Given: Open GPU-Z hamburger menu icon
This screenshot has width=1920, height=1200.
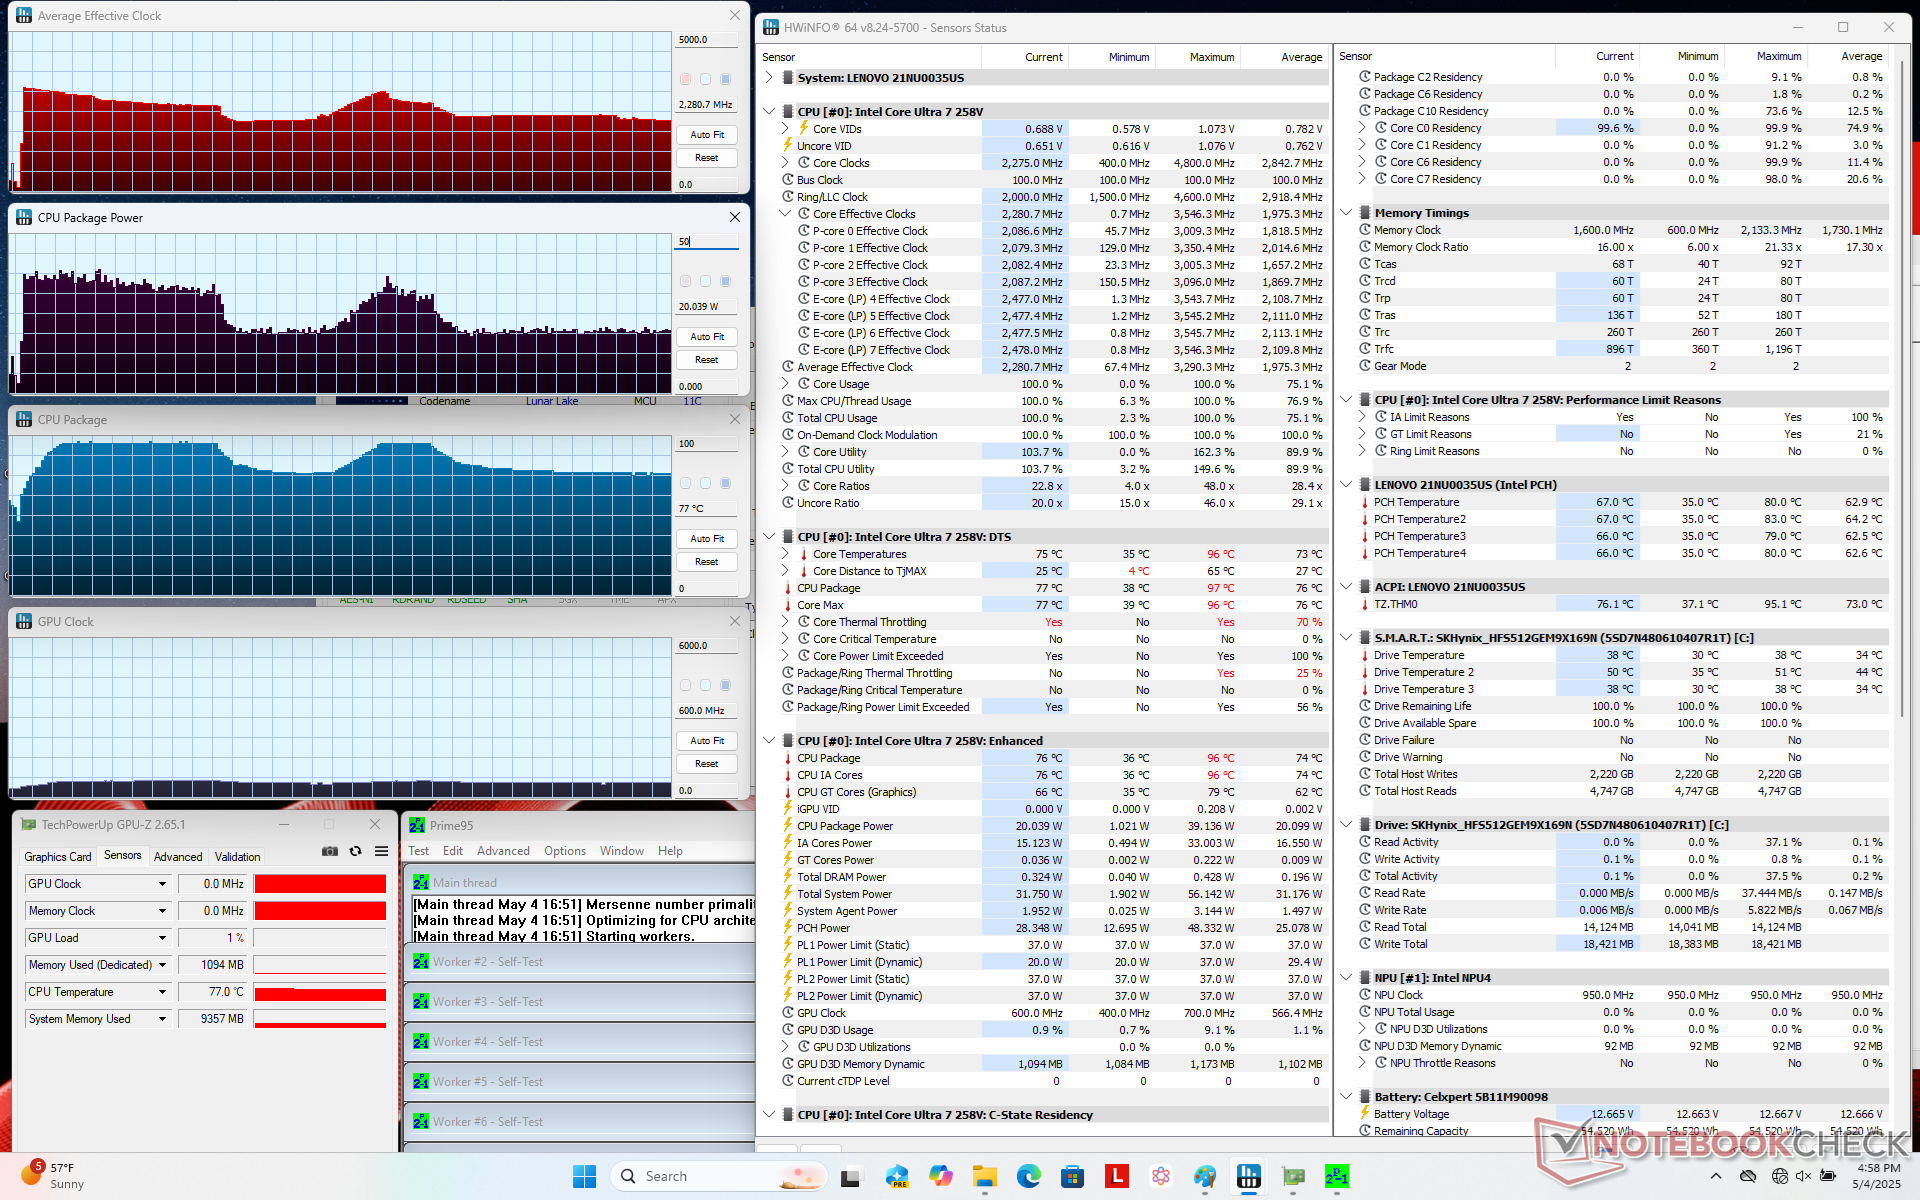Looking at the screenshot, I should (381, 851).
